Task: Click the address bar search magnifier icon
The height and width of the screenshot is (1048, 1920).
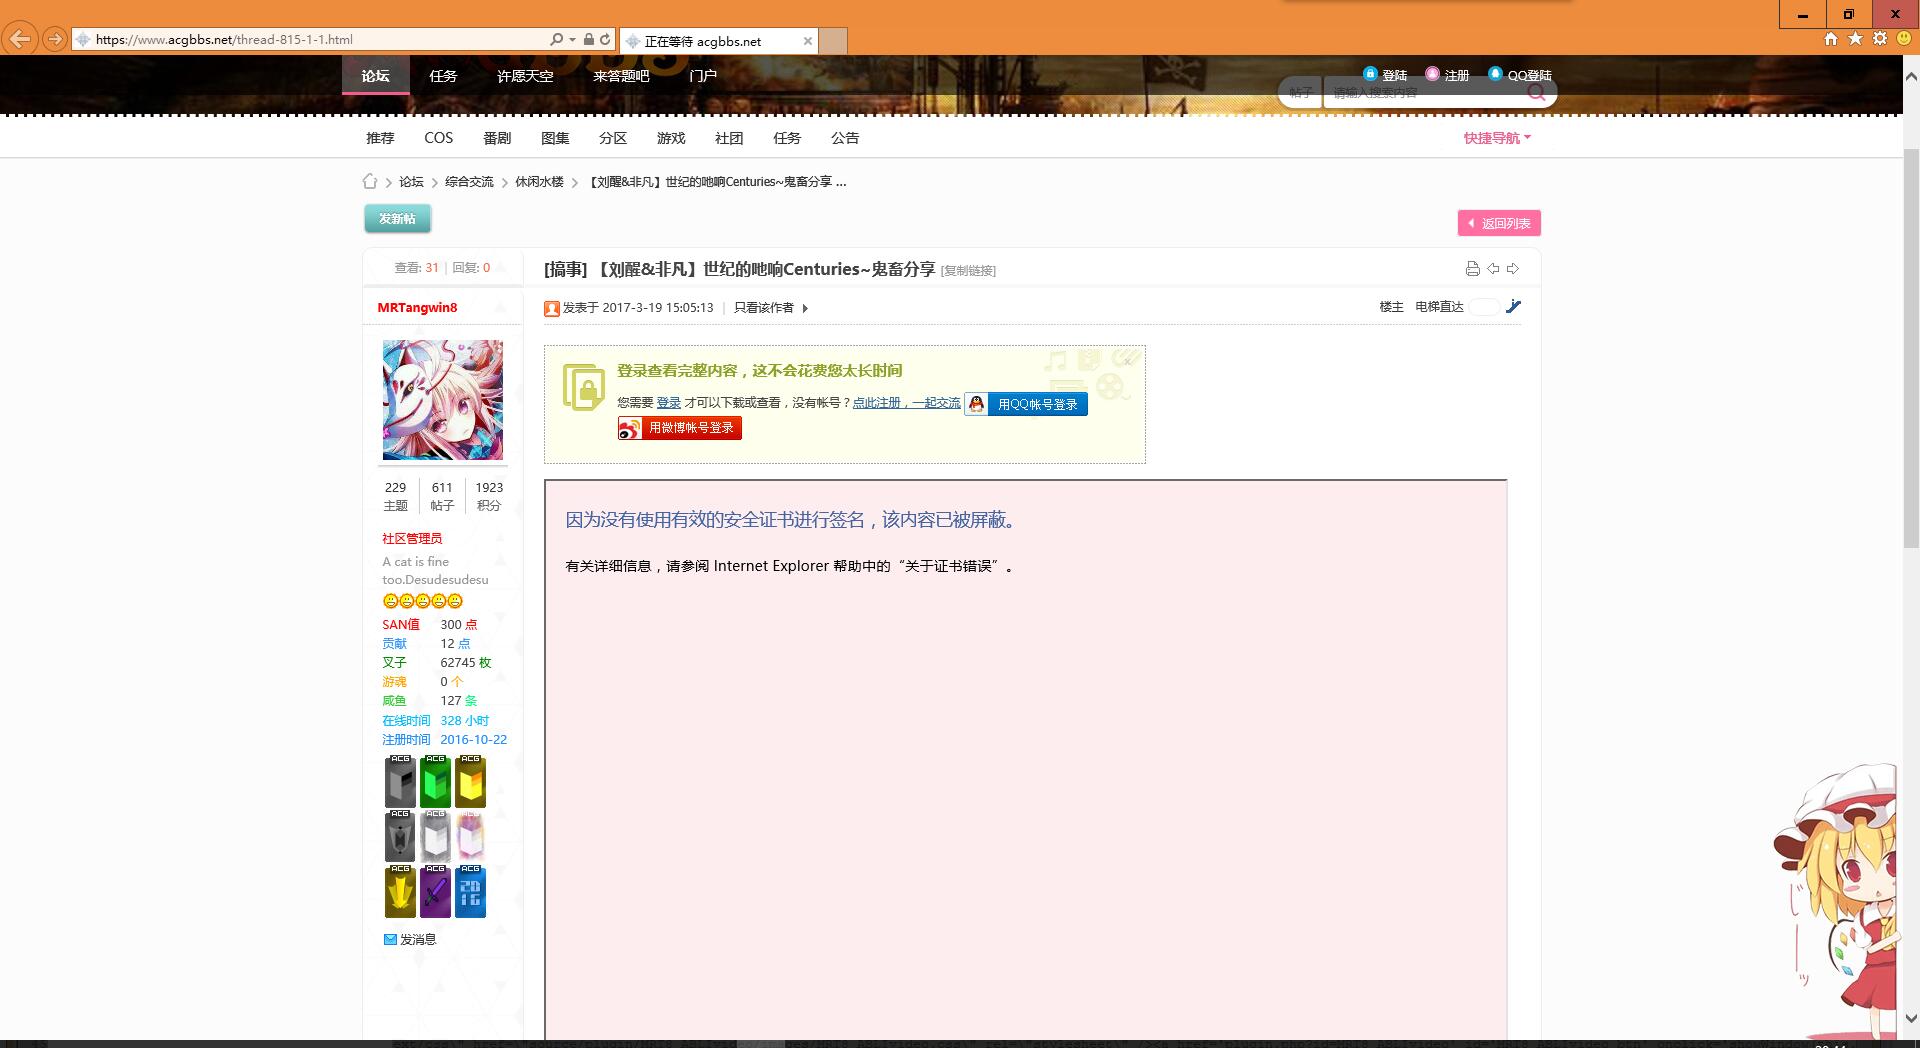Action: pos(557,39)
